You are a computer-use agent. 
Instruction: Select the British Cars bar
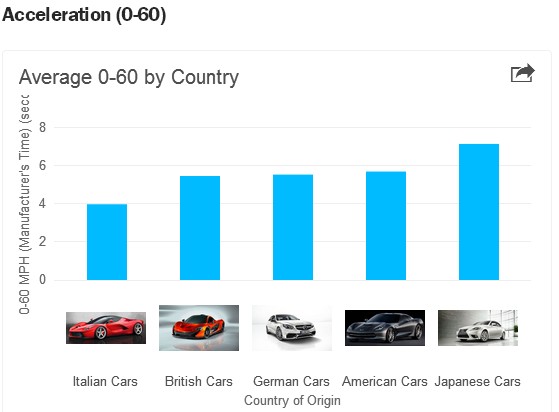click(200, 228)
